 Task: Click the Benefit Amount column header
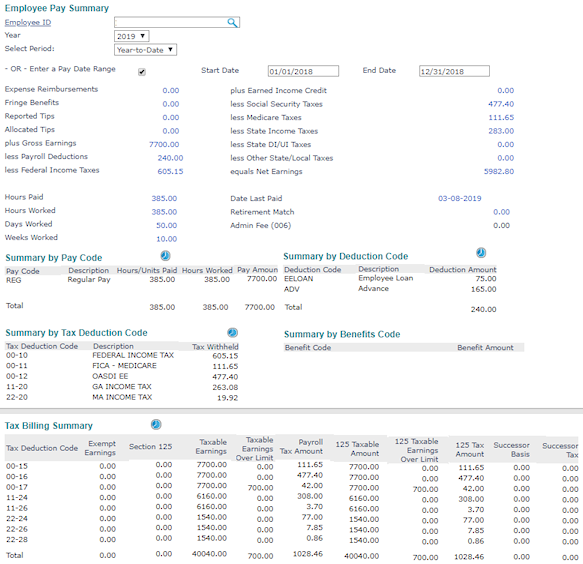[485, 348]
